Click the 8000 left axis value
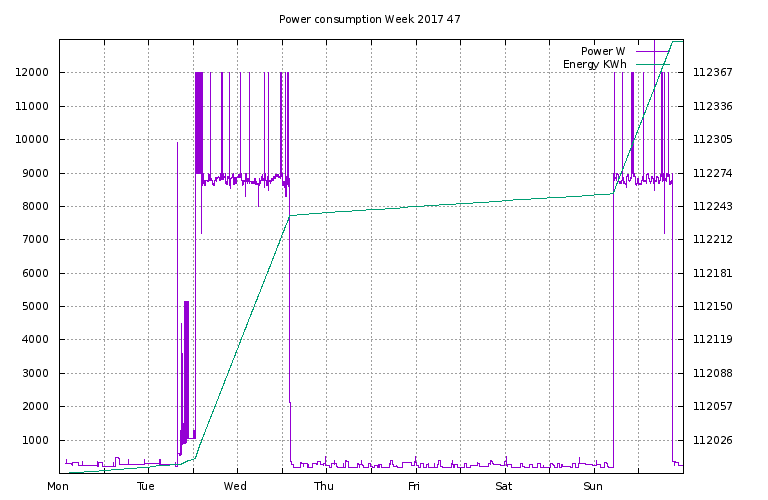The height and width of the screenshot is (500, 768). (35, 206)
